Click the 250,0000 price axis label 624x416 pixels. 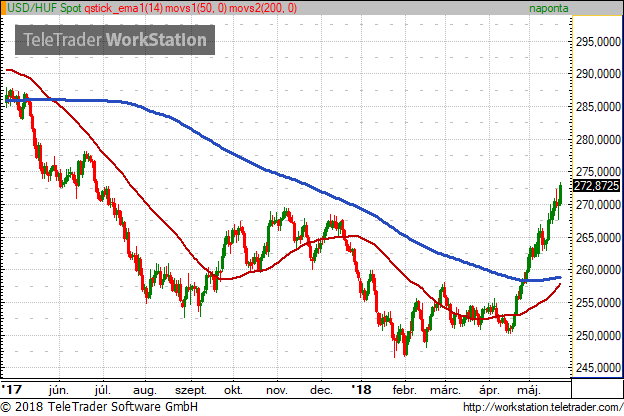[x=598, y=336]
